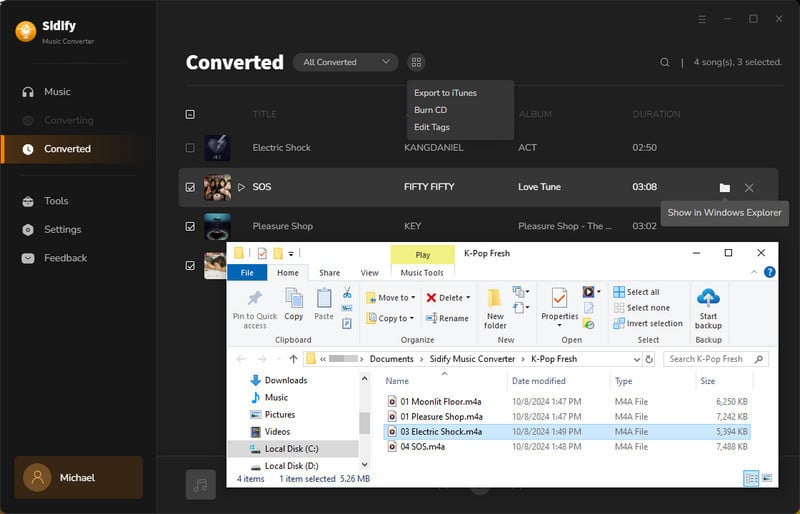Choose Edit Tags from menu
Screen dimensions: 800x514
[x=432, y=128]
